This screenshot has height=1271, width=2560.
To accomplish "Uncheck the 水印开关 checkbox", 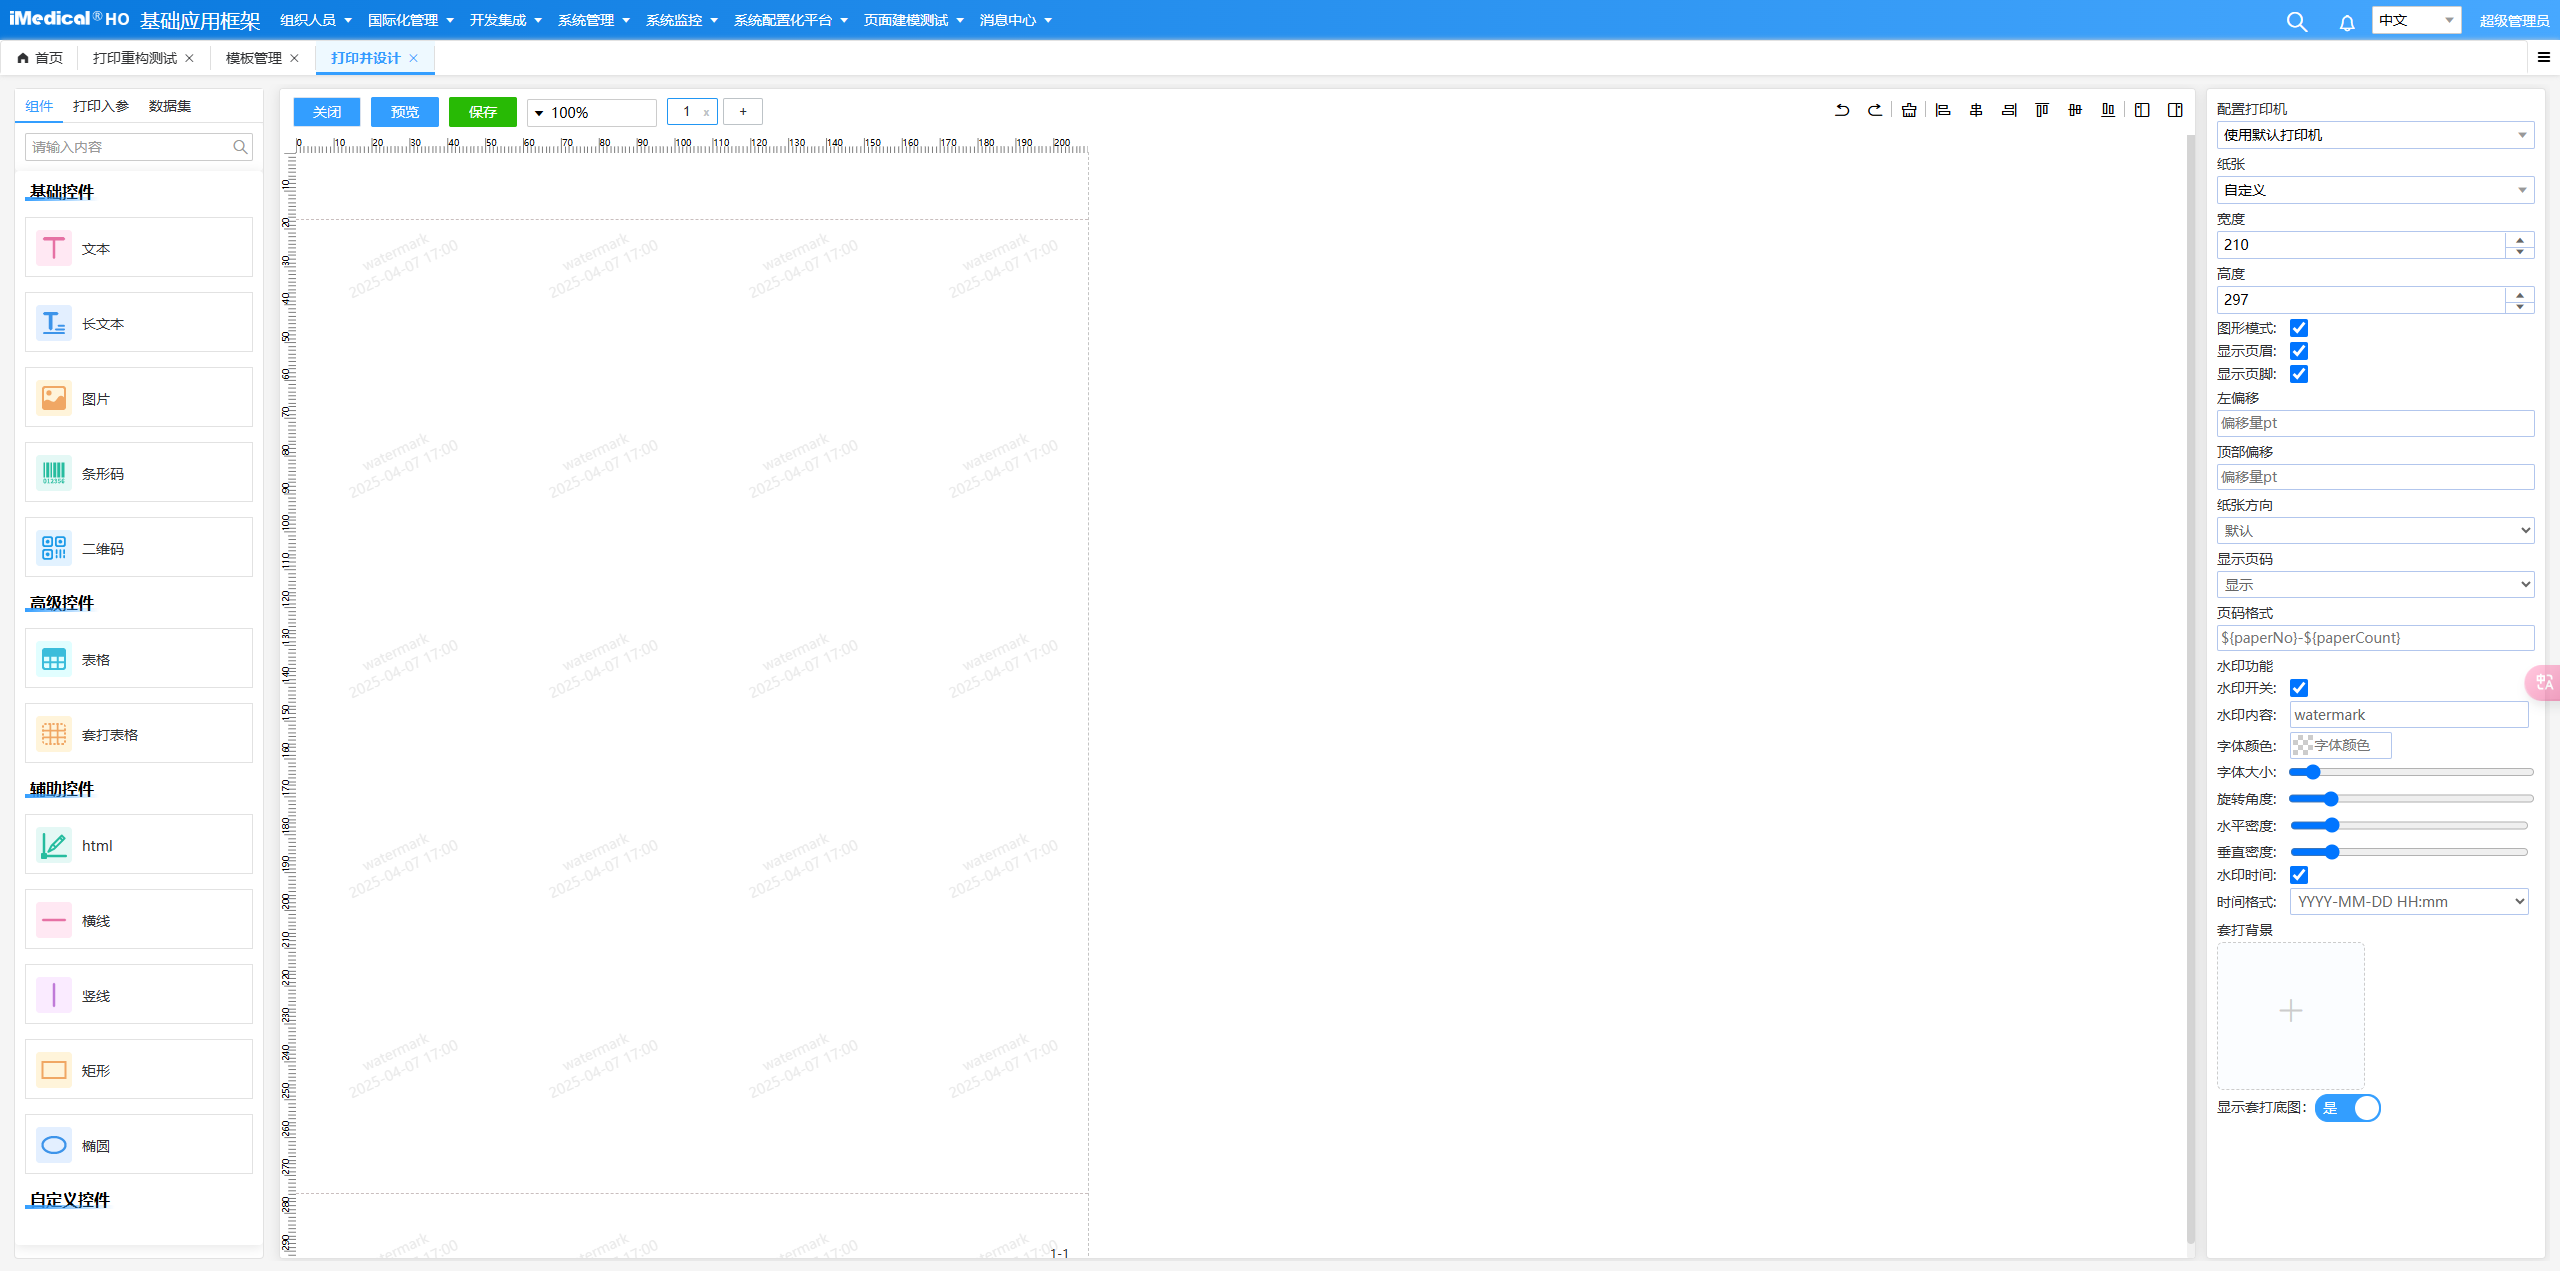I will click(x=2299, y=688).
